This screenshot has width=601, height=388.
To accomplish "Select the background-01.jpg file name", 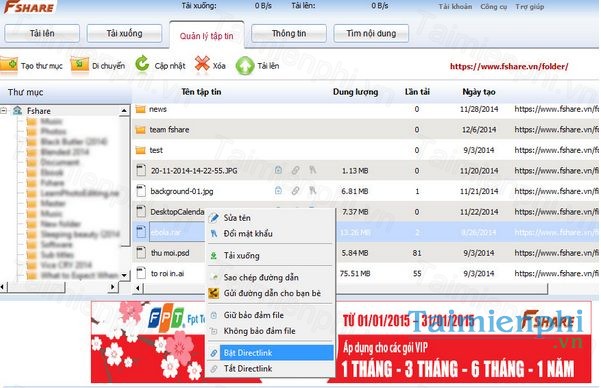I will point(182,191).
